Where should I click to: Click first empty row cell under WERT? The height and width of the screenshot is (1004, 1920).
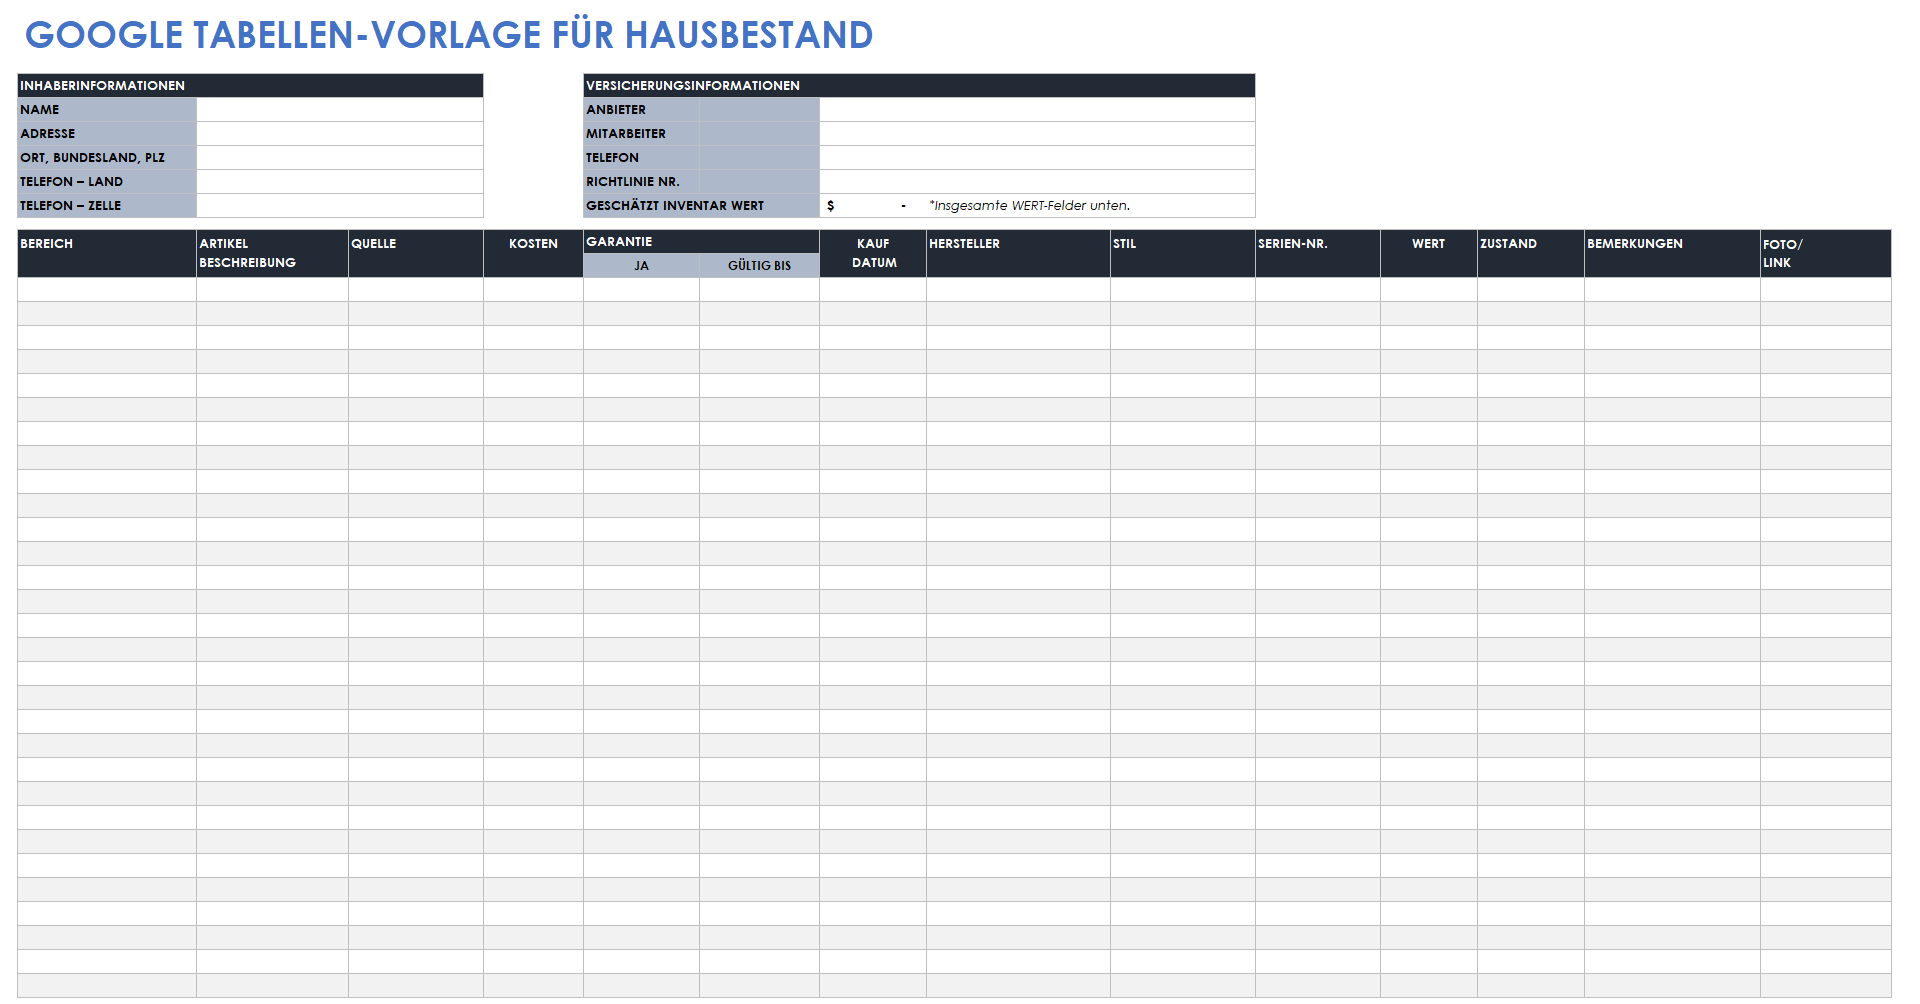(1429, 290)
